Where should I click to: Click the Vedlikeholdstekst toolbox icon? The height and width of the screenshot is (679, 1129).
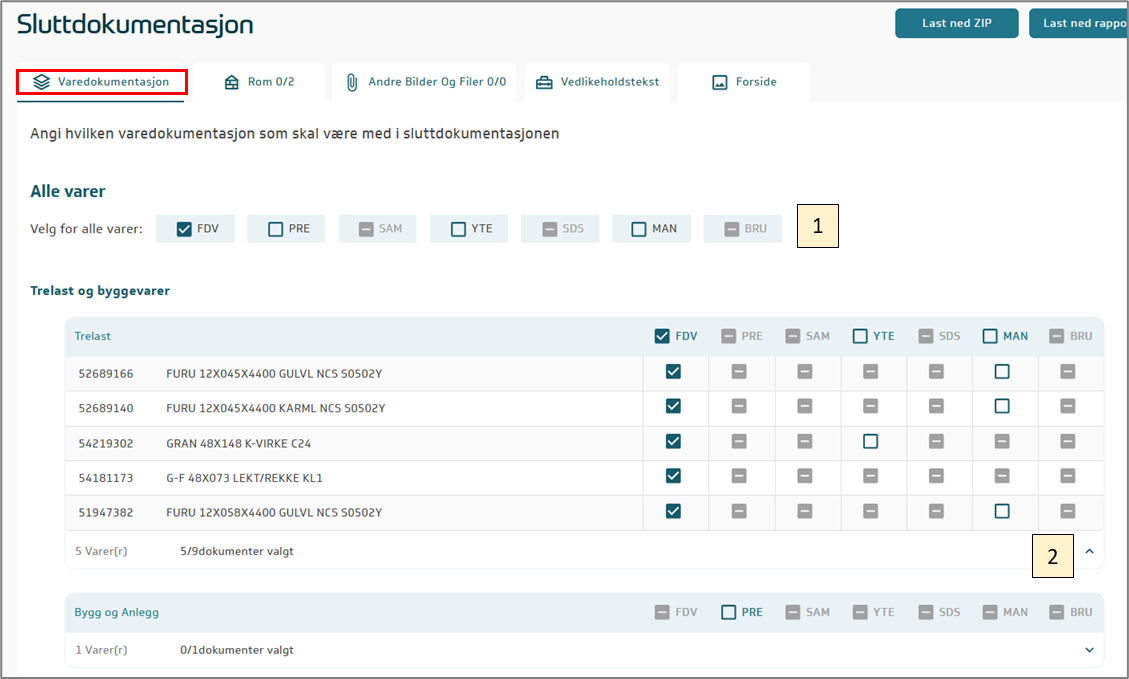point(544,82)
